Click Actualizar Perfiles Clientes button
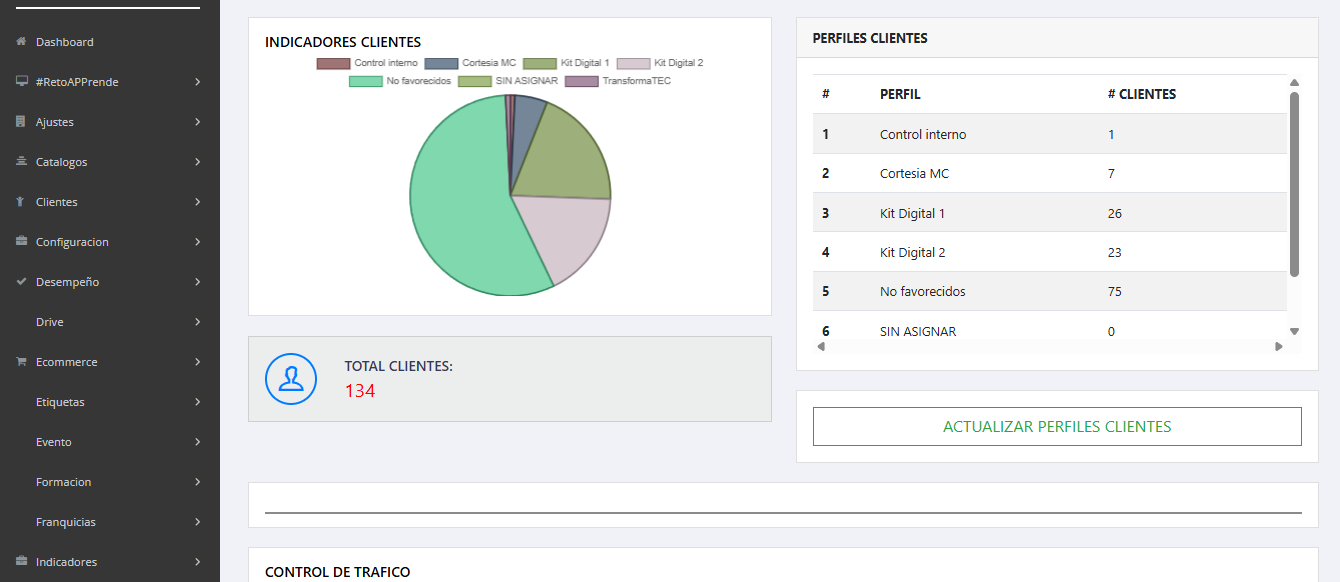Image resolution: width=1340 pixels, height=582 pixels. (x=1057, y=426)
